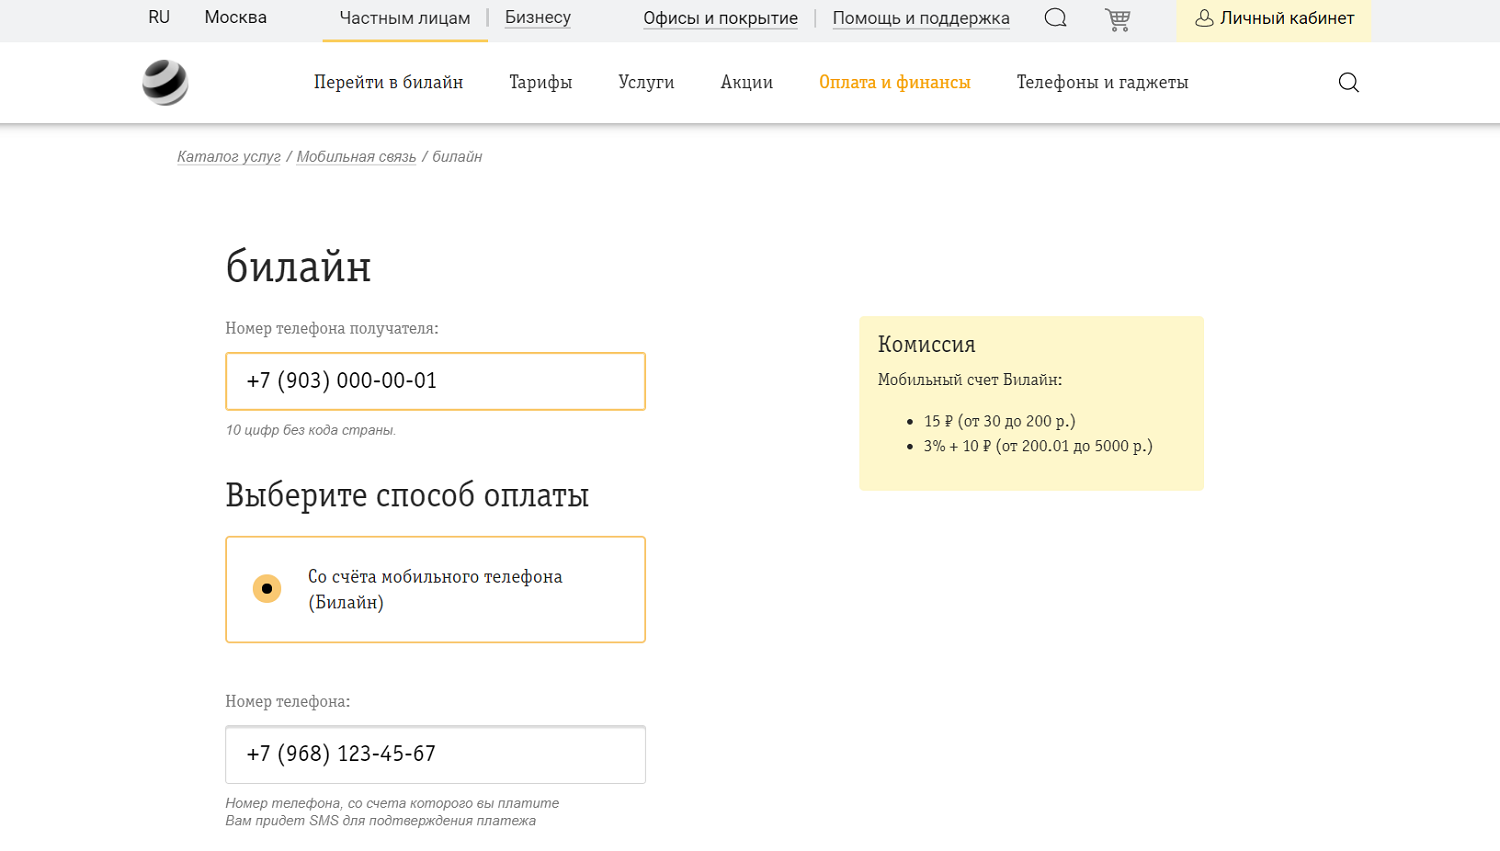This screenshot has height=851, width=1500.
Task: Click the search magnifier in main navigation
Action: 1348,82
